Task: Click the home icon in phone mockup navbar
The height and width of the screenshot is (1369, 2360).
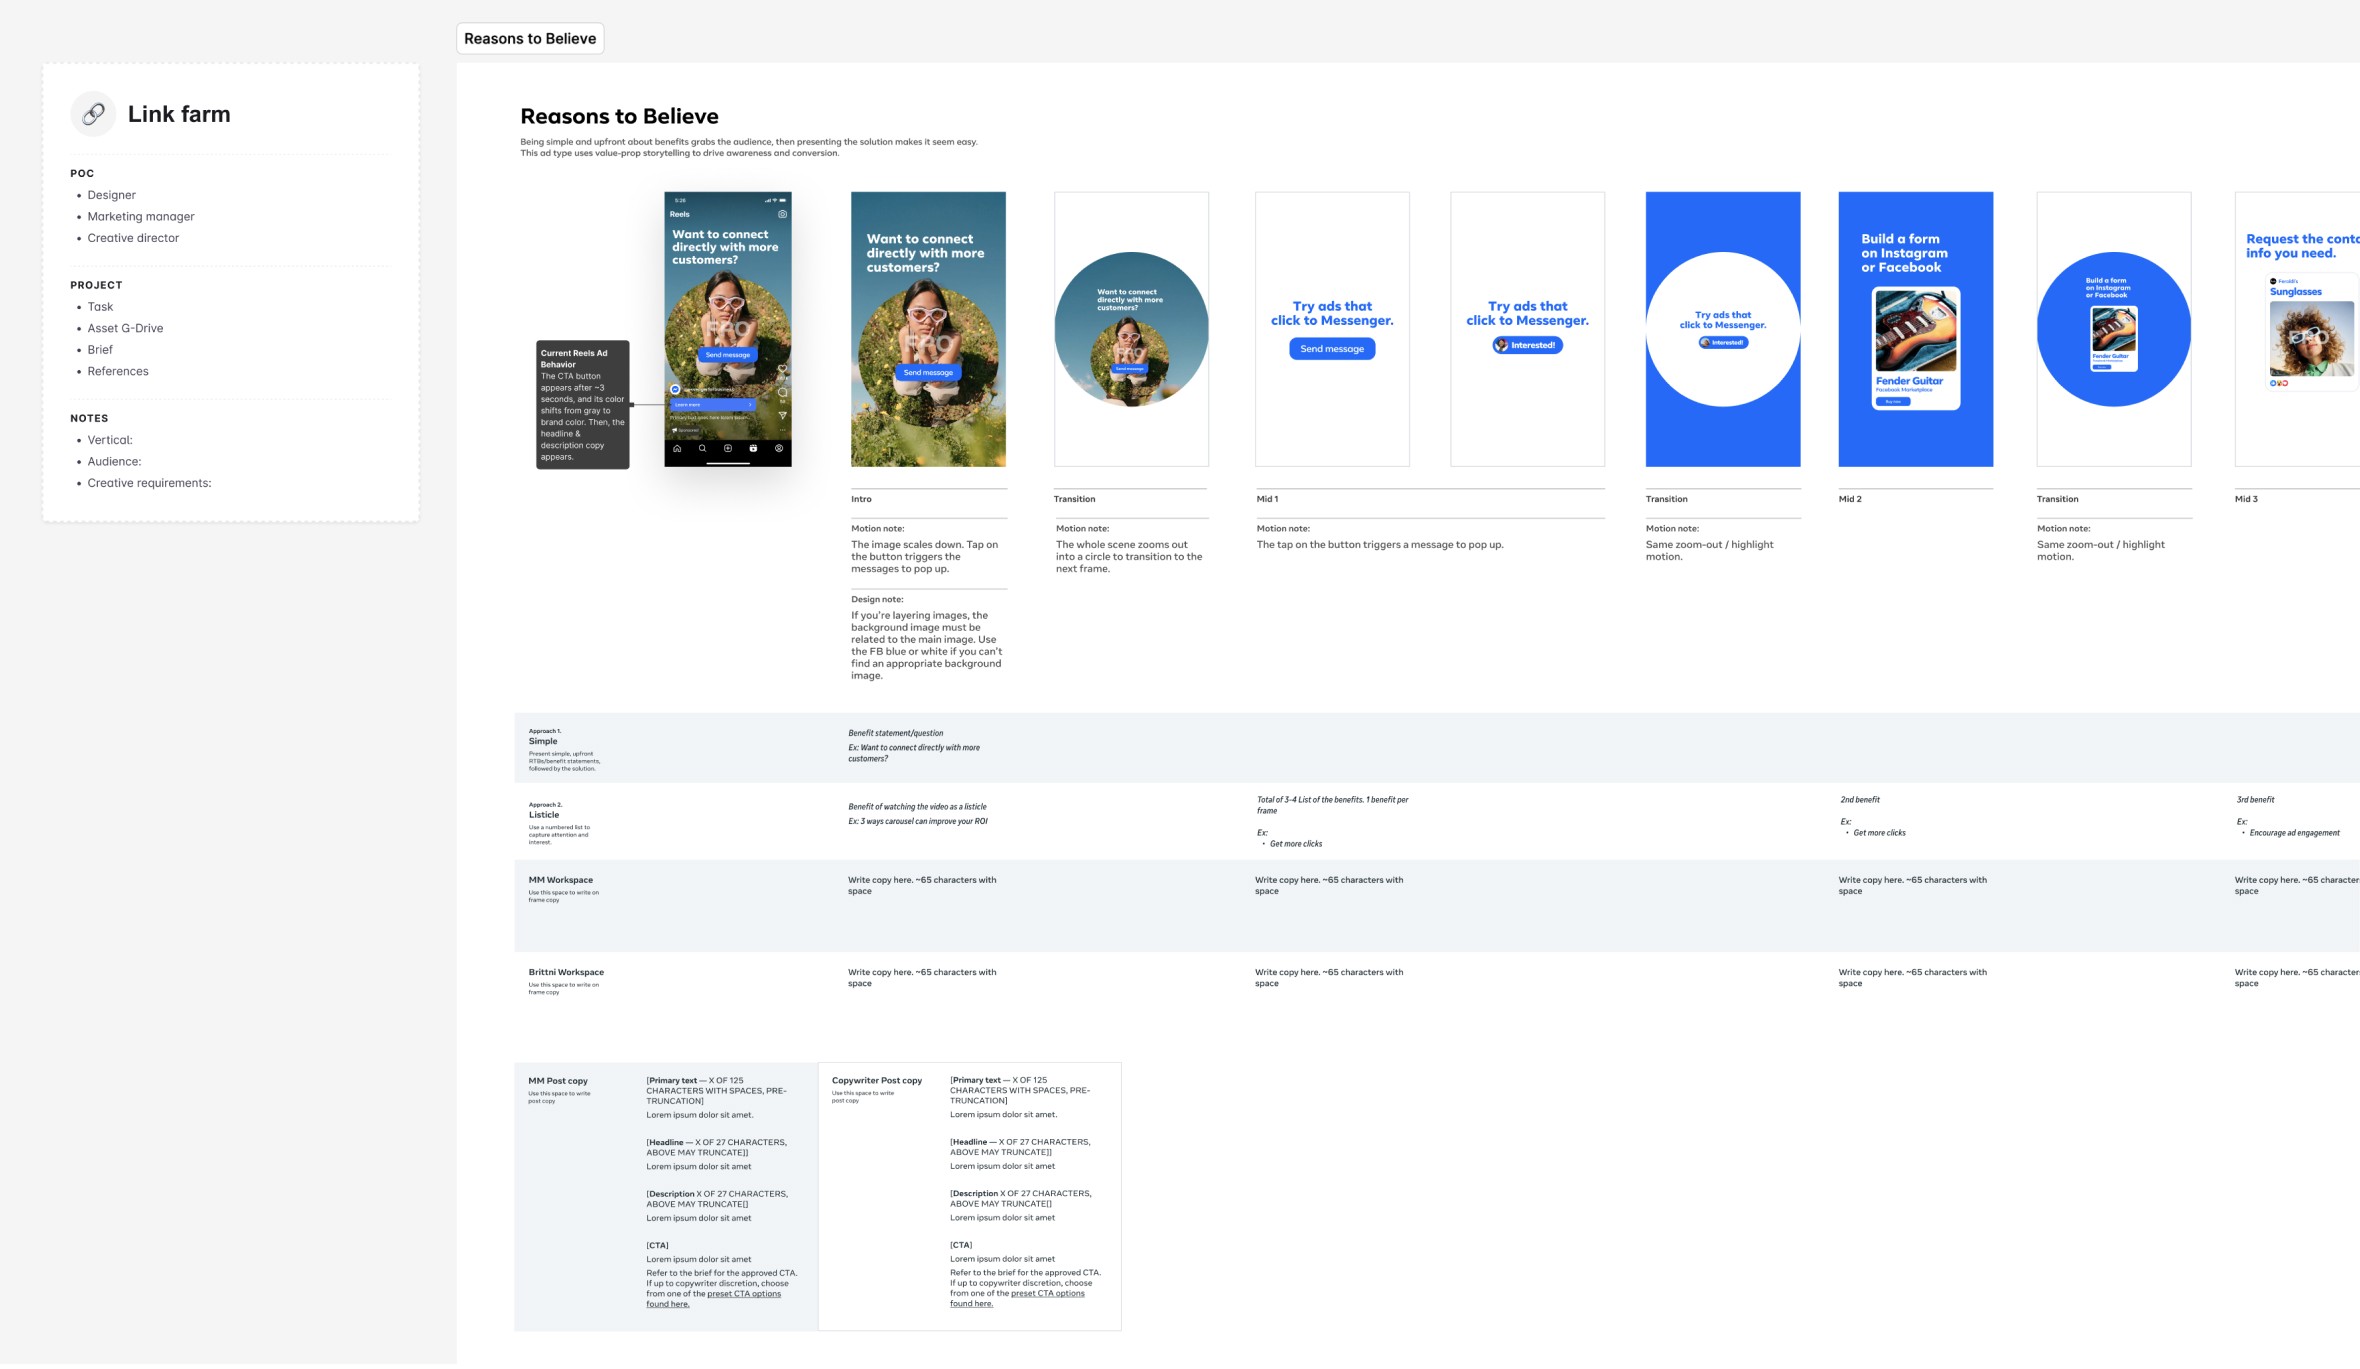Action: click(677, 448)
